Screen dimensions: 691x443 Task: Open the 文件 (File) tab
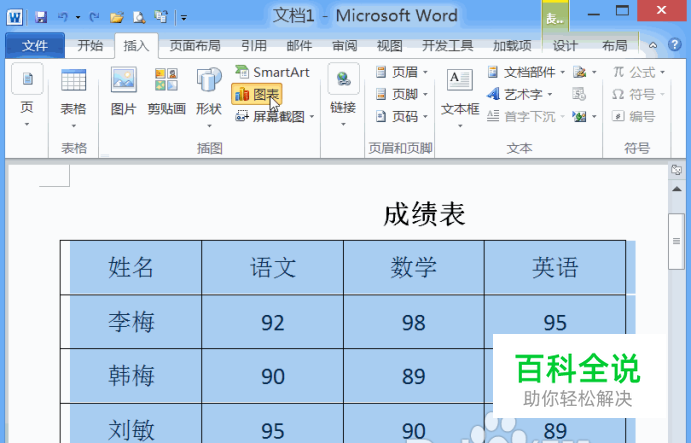pyautogui.click(x=35, y=45)
